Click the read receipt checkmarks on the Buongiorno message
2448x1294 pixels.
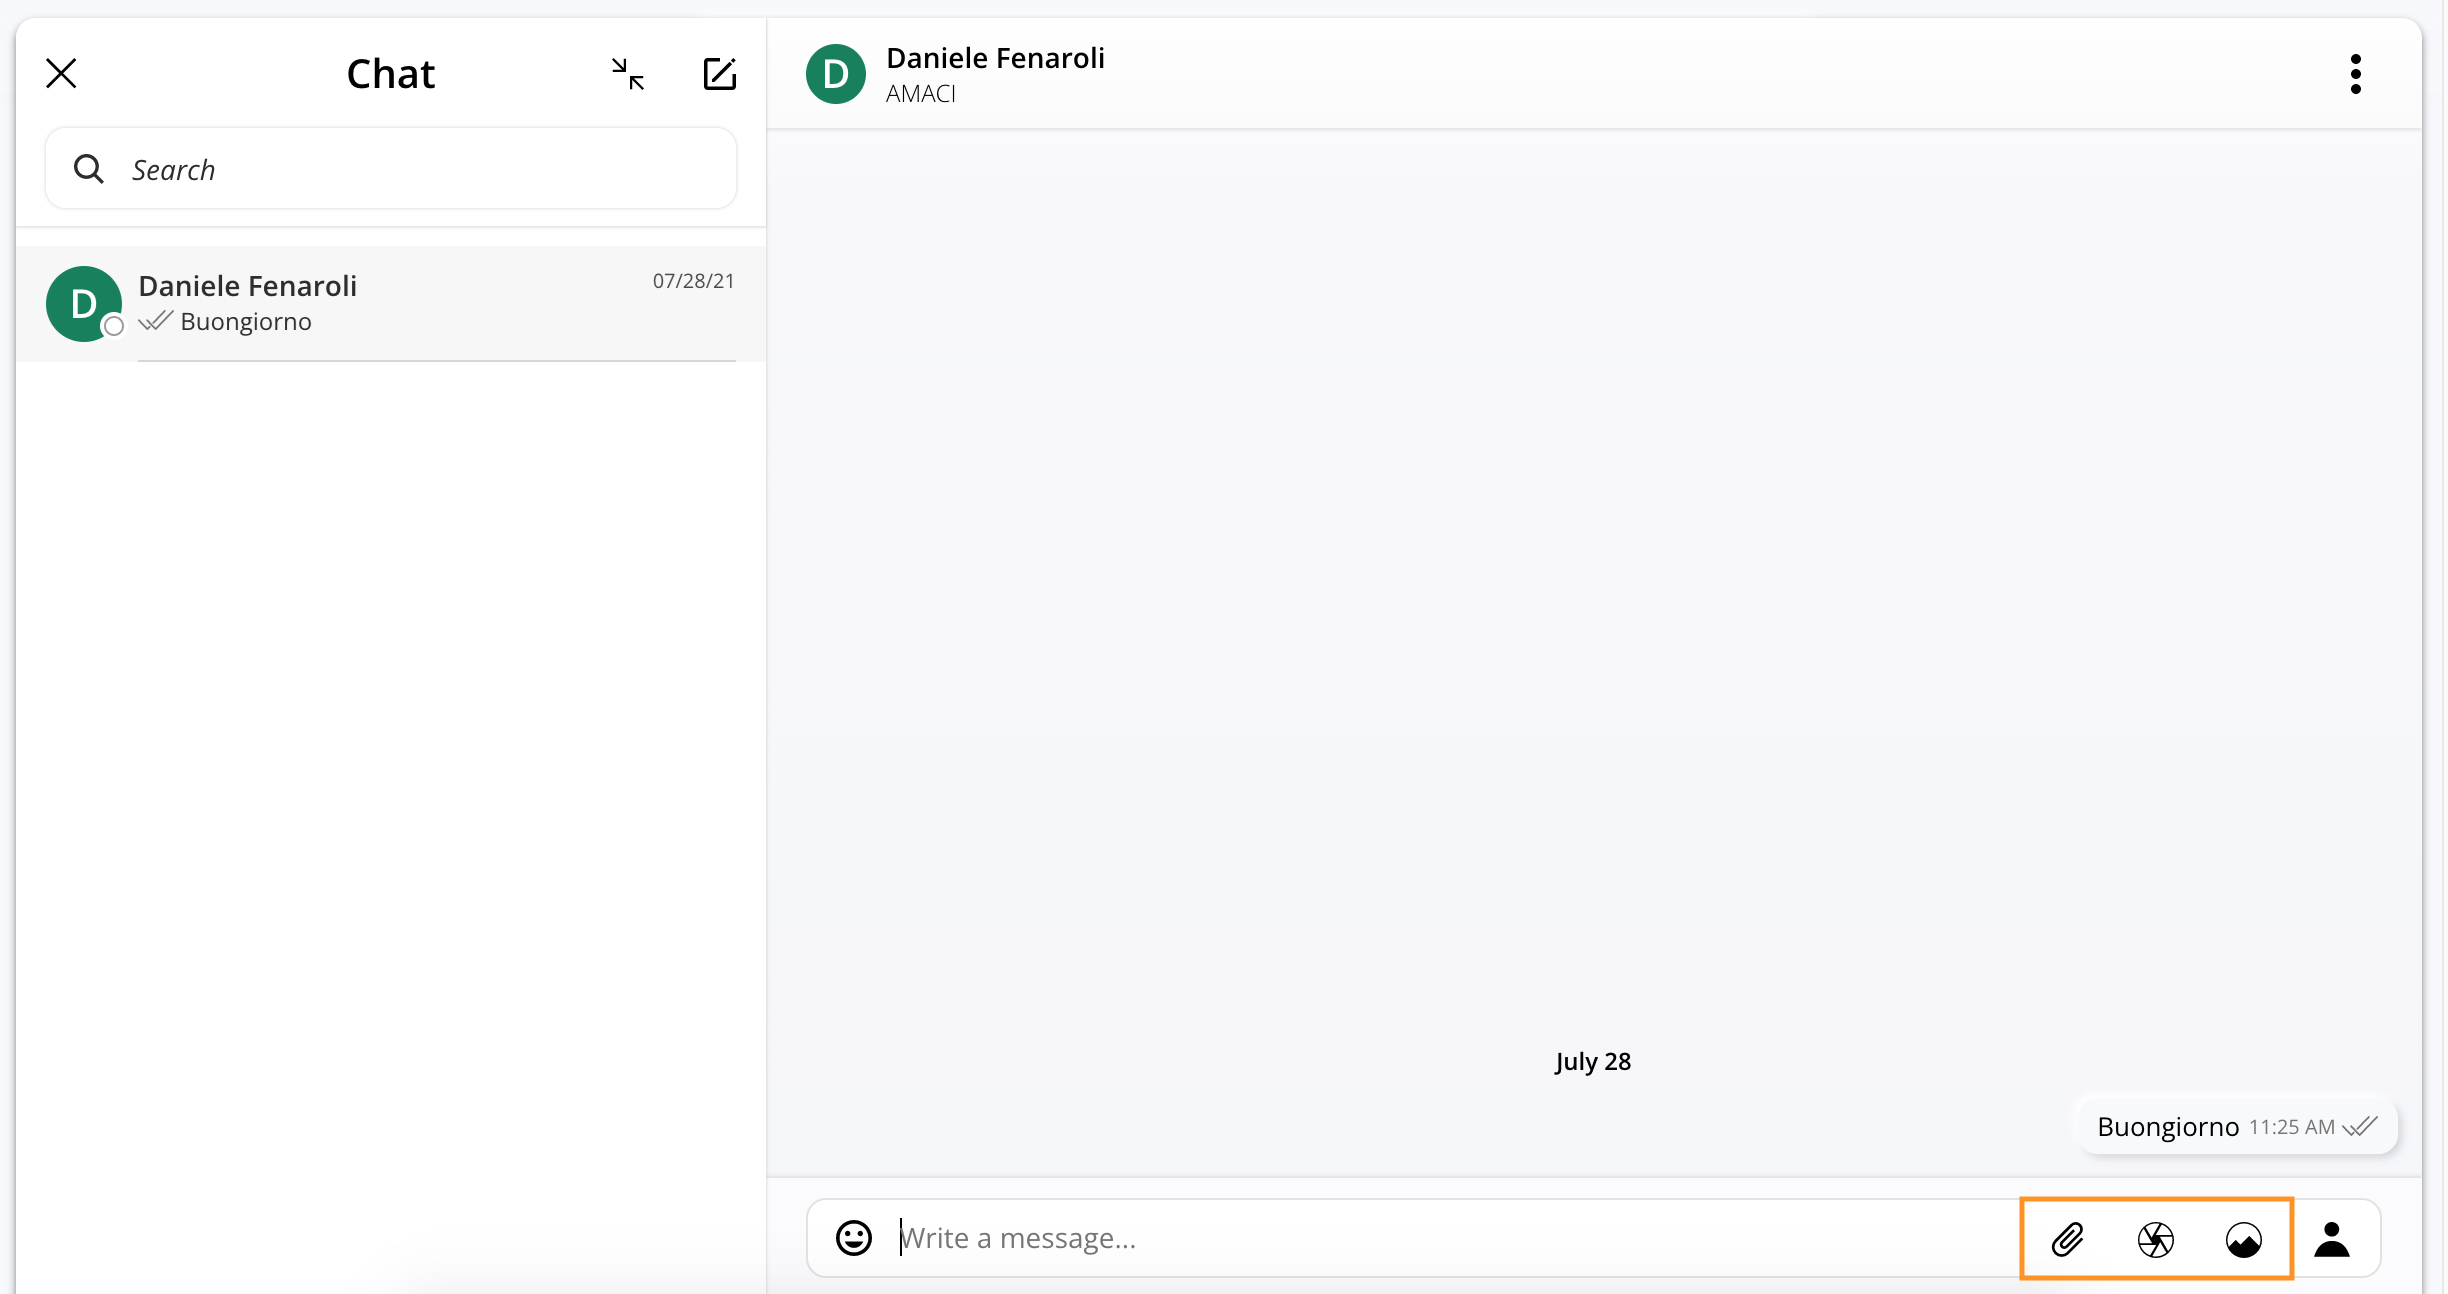tap(2361, 1126)
